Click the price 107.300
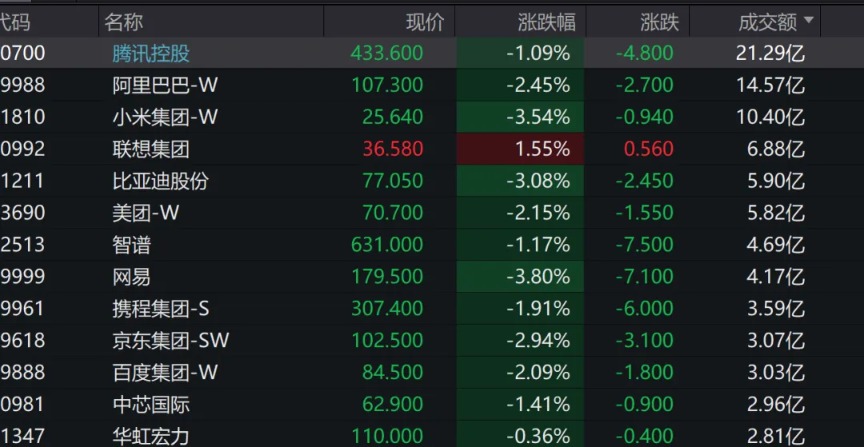This screenshot has width=864, height=447. 387,85
